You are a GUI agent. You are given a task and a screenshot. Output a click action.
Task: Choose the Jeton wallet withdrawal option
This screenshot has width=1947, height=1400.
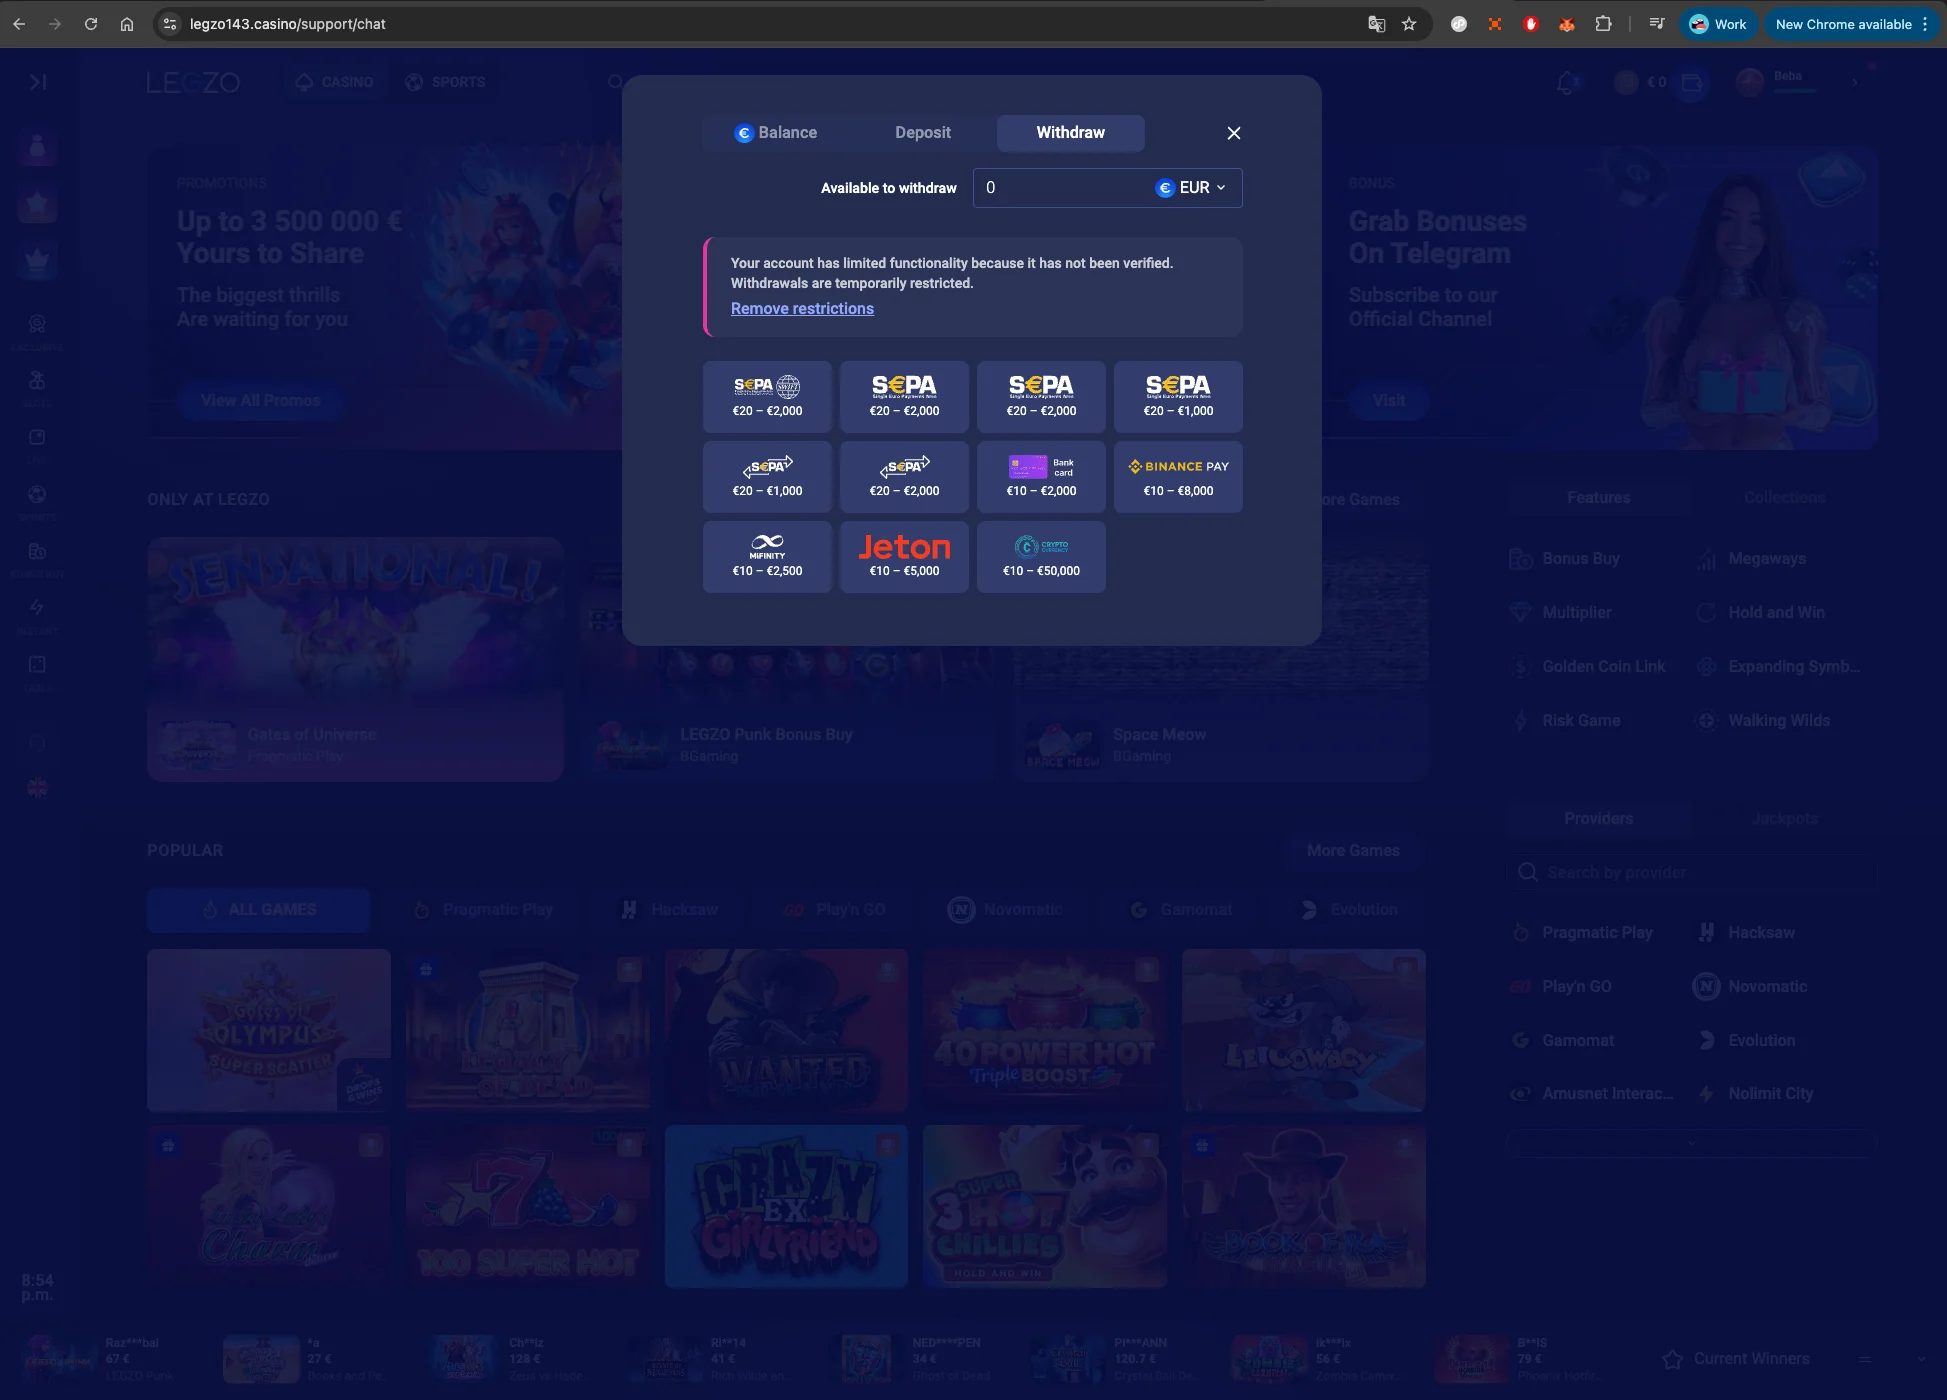coord(904,557)
